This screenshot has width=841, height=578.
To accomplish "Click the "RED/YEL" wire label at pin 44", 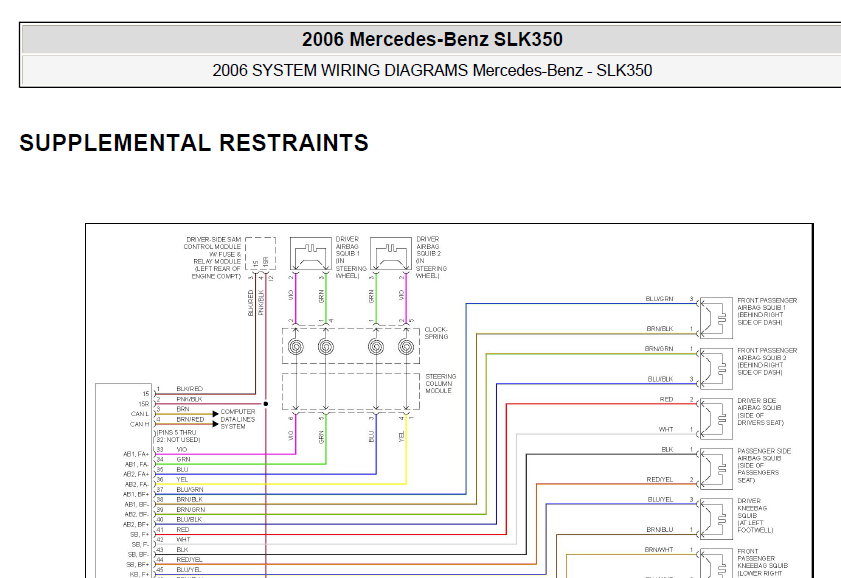I will point(189,560).
